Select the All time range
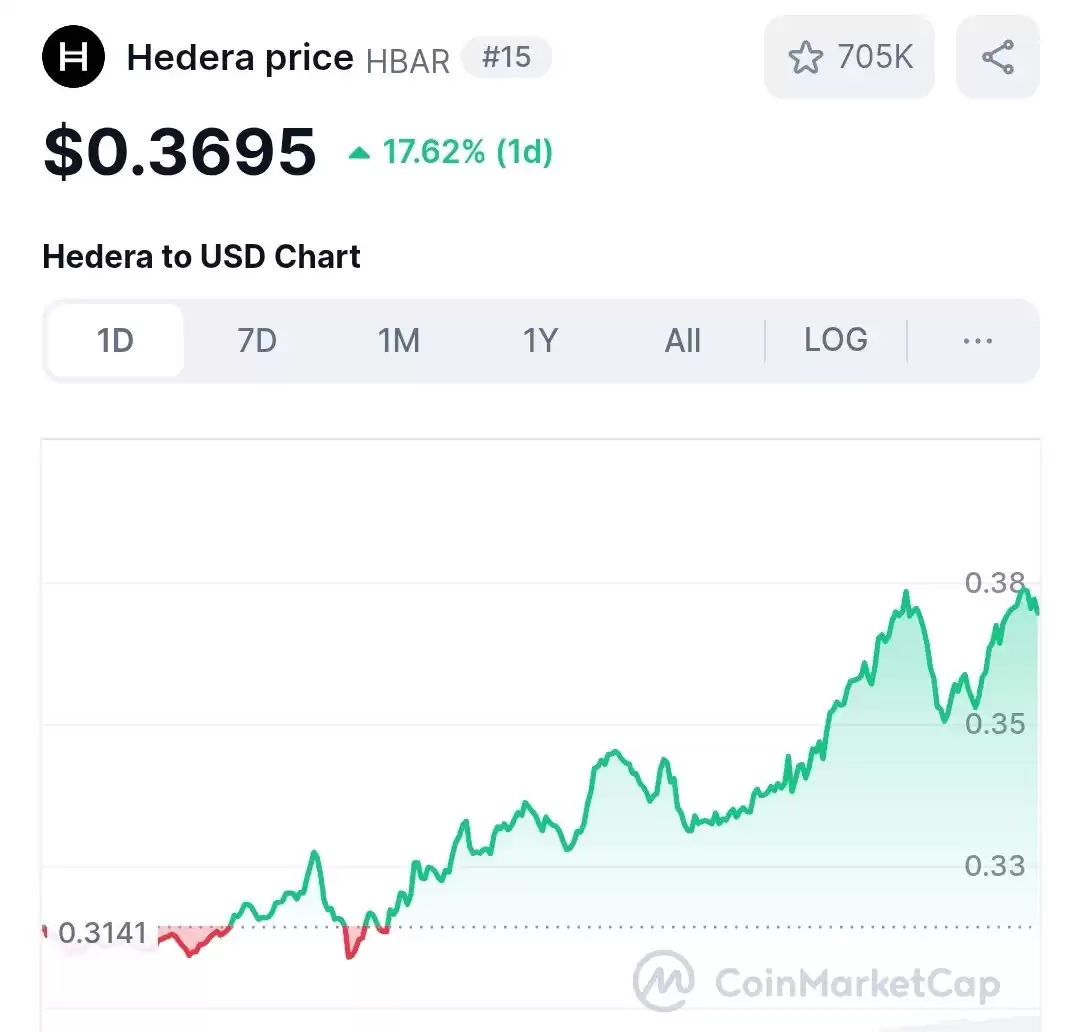This screenshot has width=1080, height=1032. click(683, 340)
